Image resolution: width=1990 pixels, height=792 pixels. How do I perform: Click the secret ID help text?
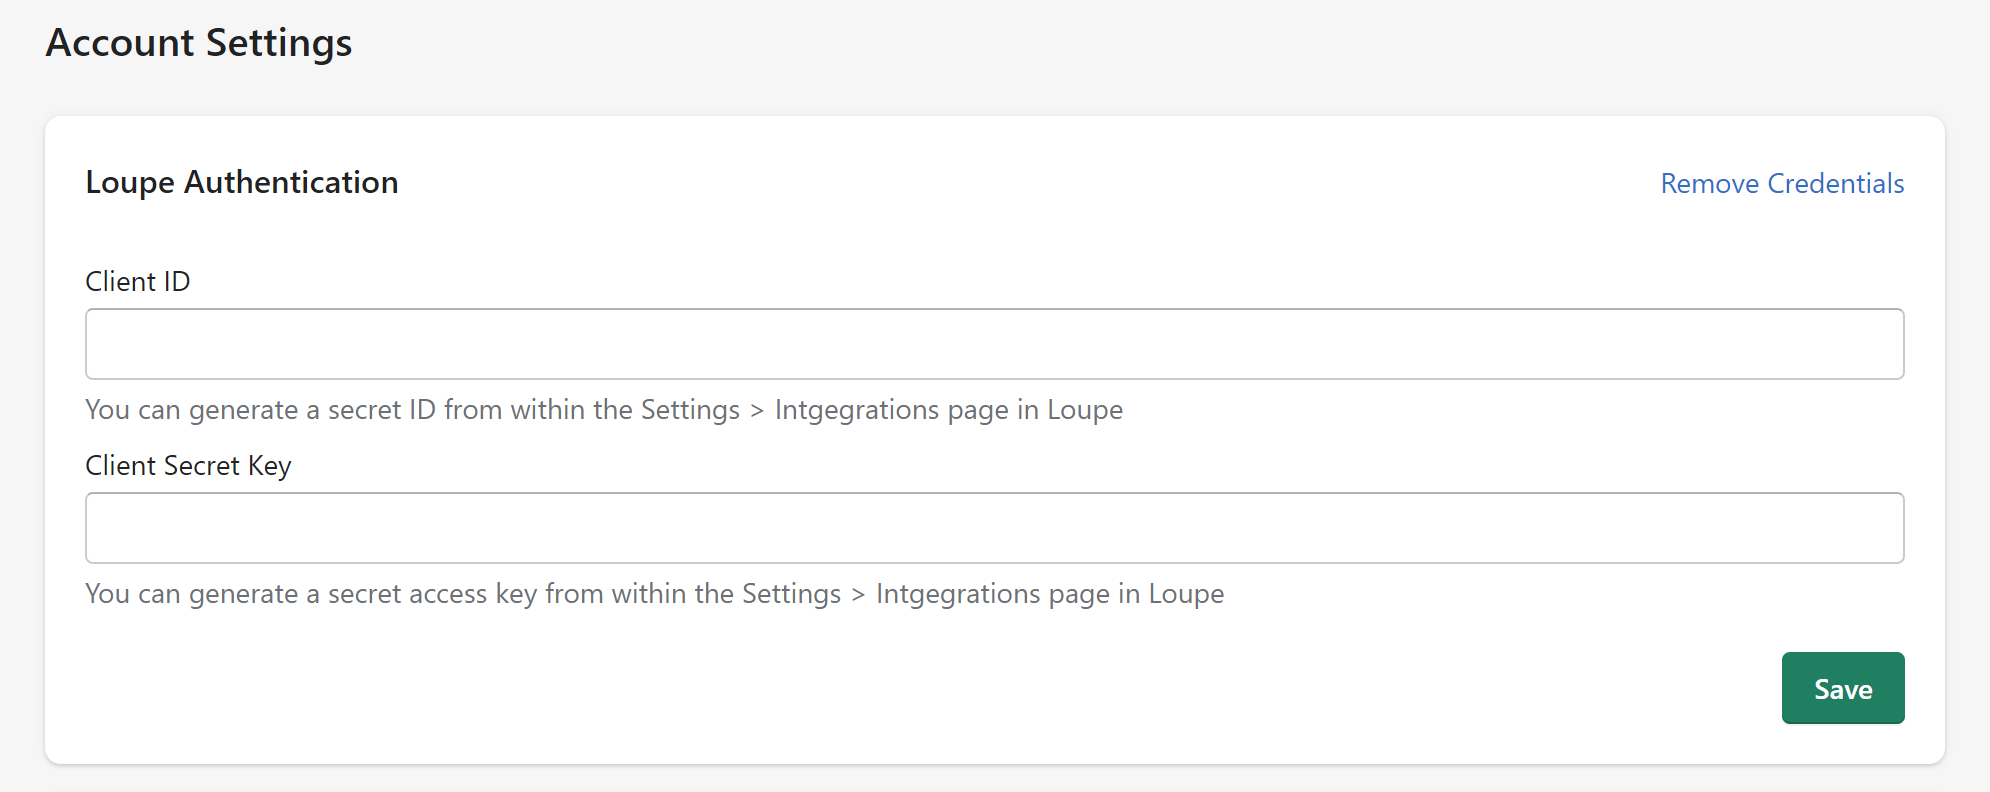[x=604, y=410]
